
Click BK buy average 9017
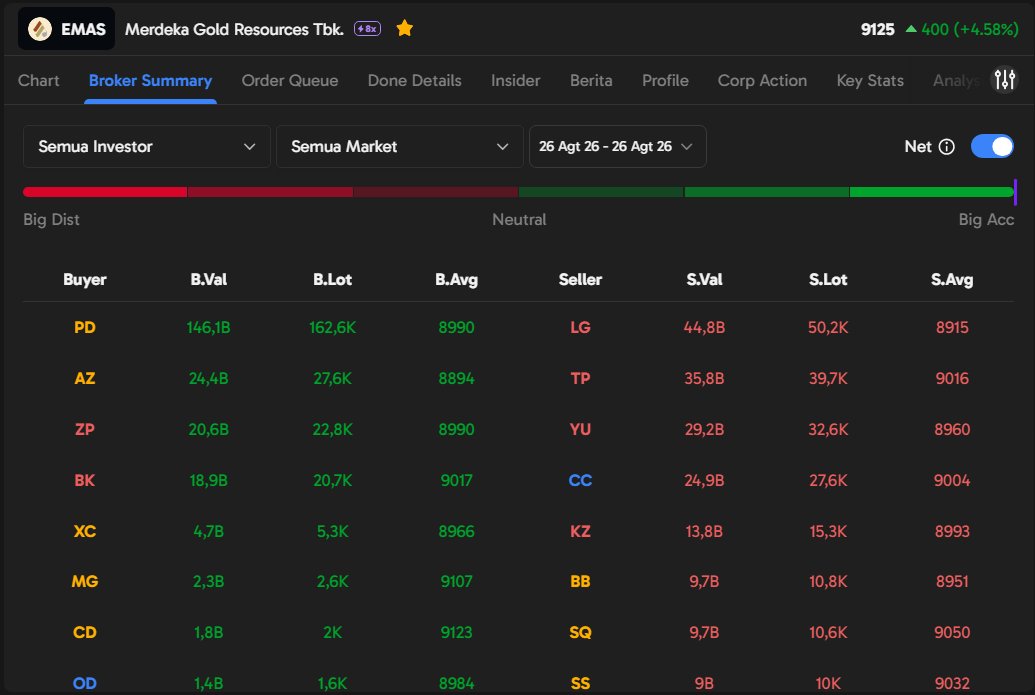456,480
